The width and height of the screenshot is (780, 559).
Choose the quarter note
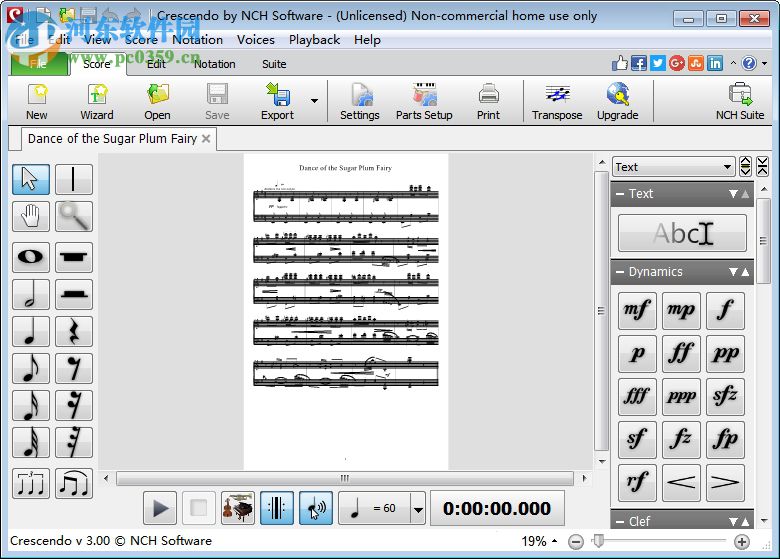point(31,331)
